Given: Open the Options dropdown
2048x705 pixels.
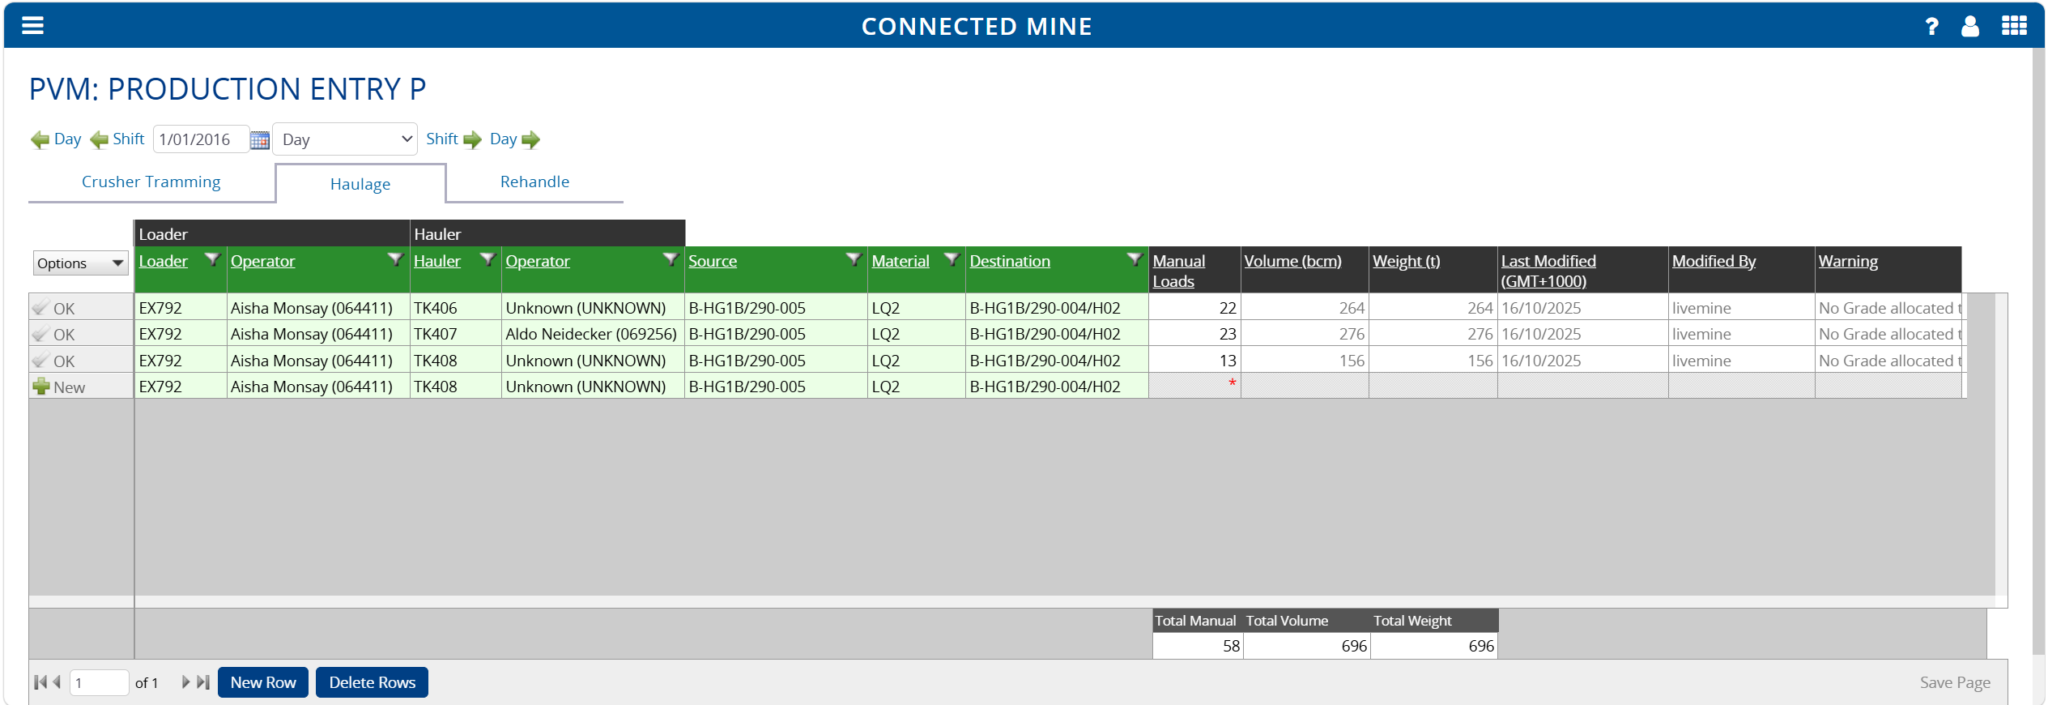Looking at the screenshot, I should (81, 263).
